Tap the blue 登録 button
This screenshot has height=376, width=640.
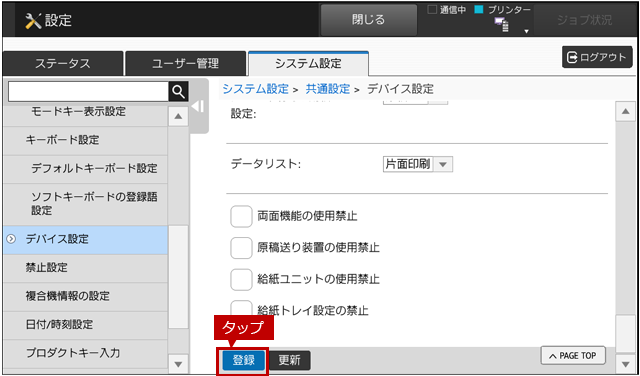244,360
